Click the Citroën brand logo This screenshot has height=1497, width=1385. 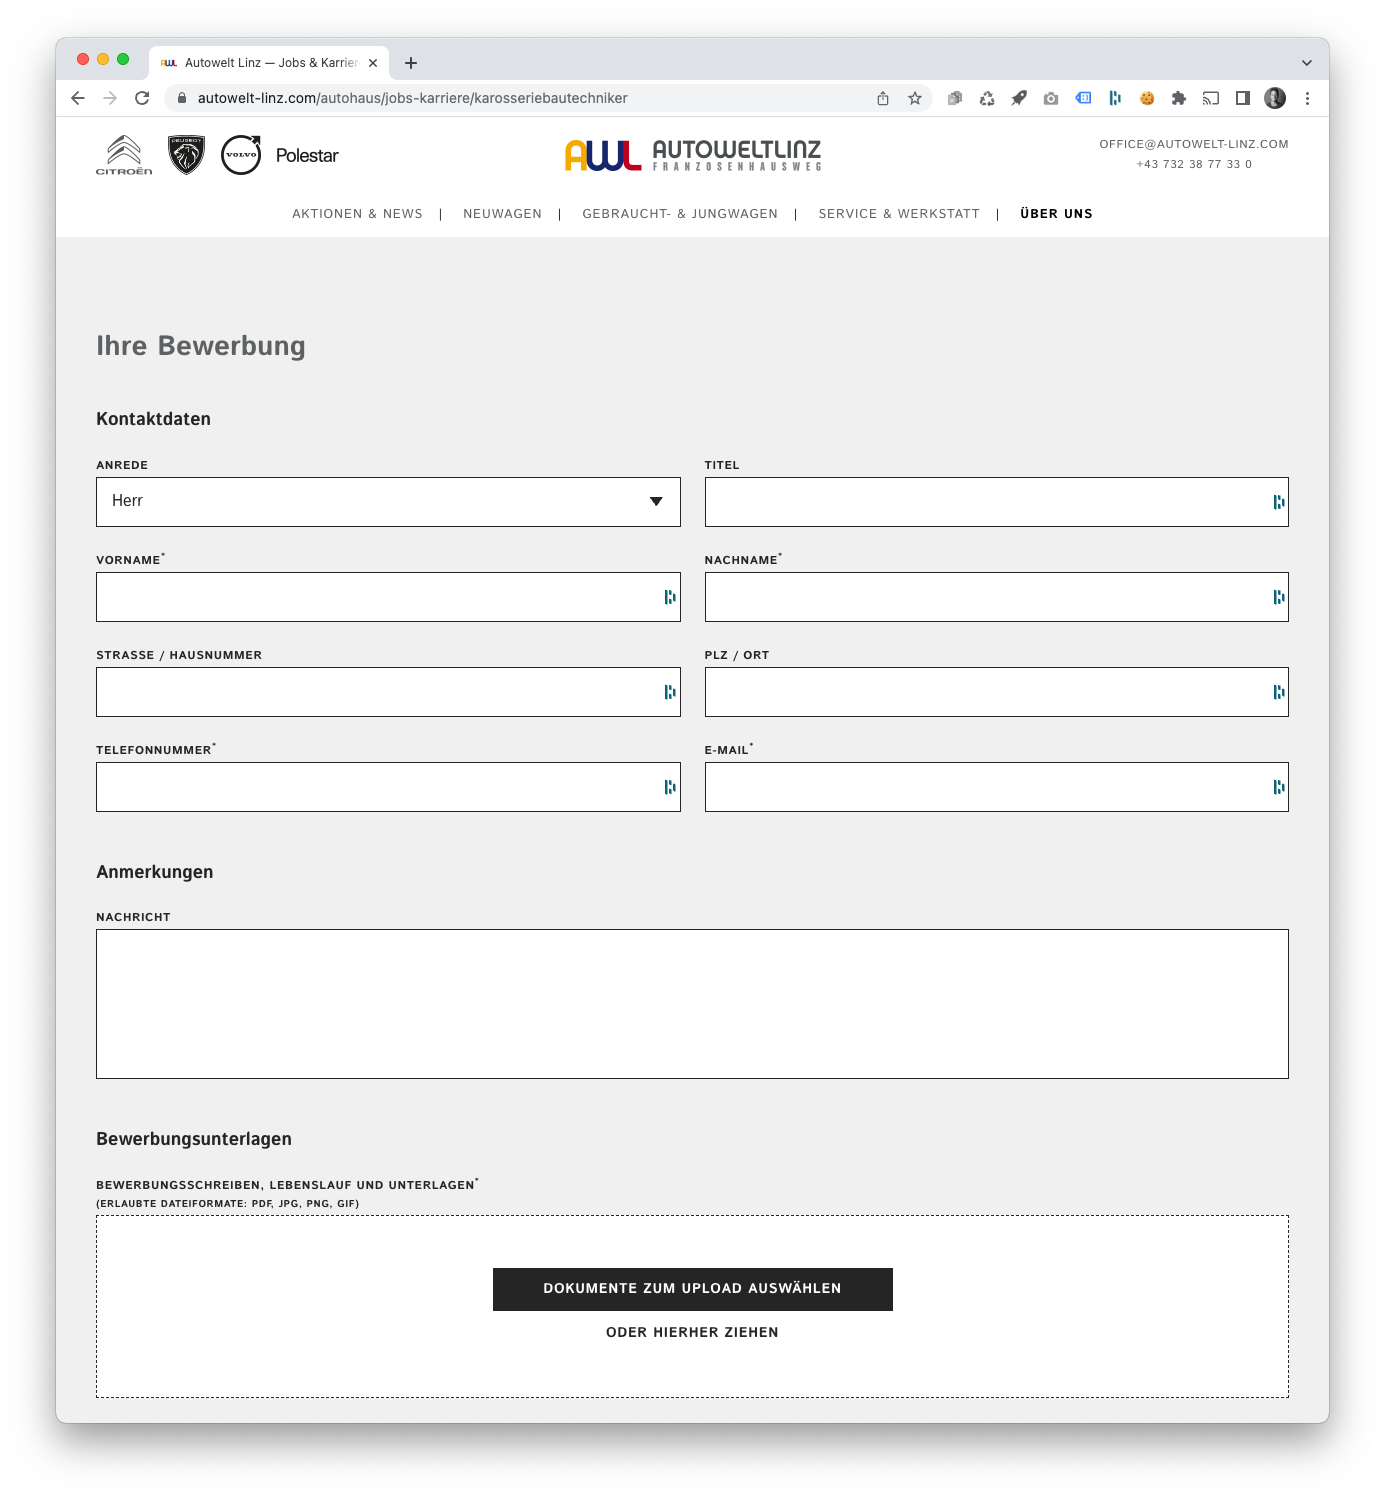coord(124,155)
